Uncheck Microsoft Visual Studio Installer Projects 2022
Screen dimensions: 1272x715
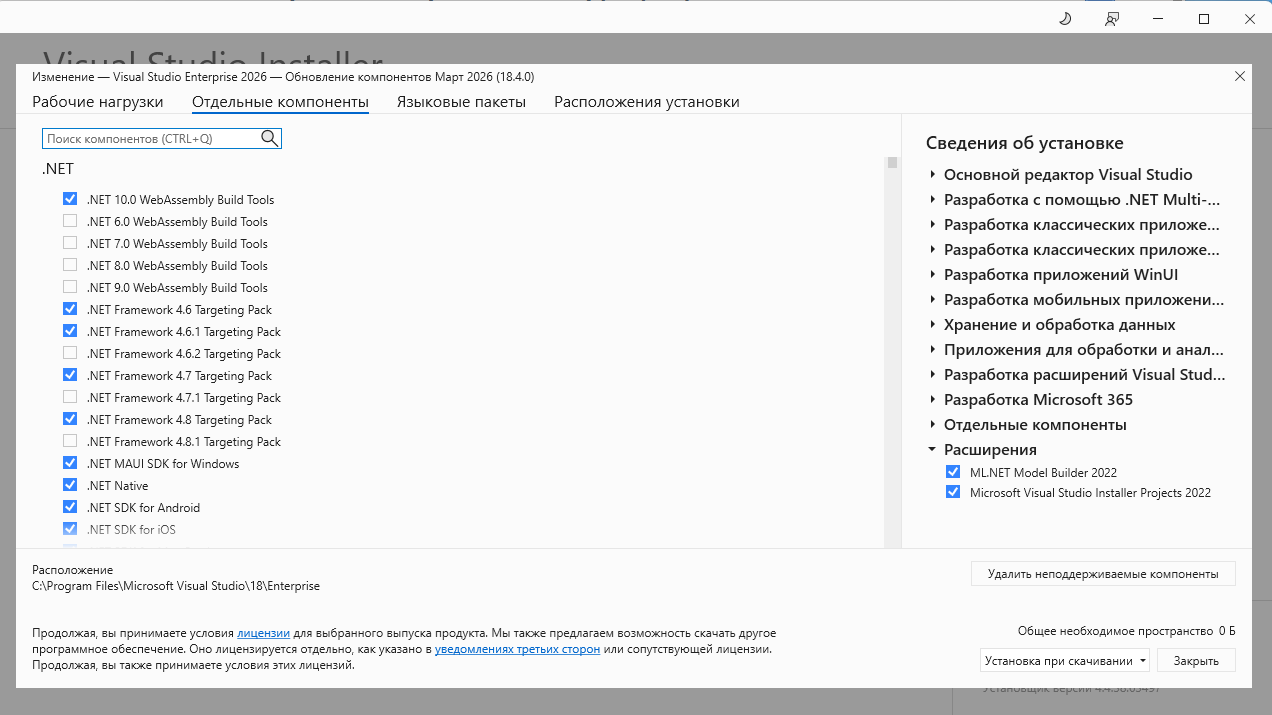pyautogui.click(x=953, y=492)
